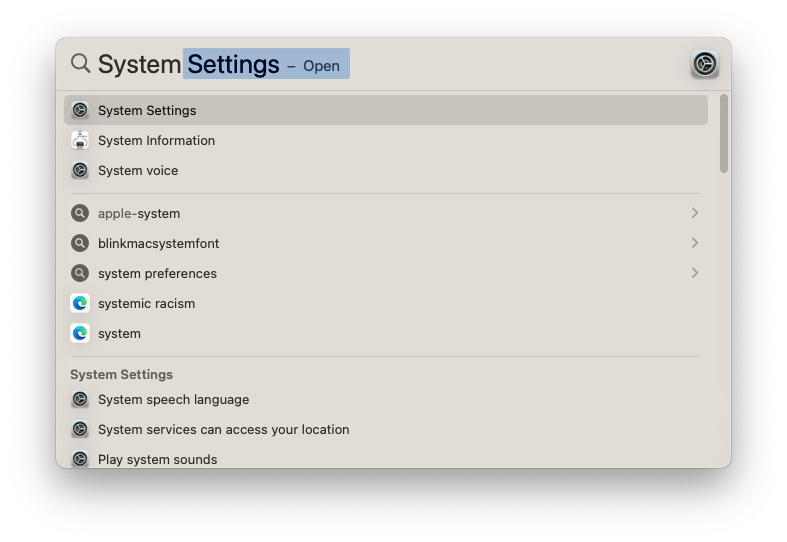Image resolution: width=787 pixels, height=542 pixels.
Task: Click the apple-system search suggestion icon
Action: [x=80, y=213]
